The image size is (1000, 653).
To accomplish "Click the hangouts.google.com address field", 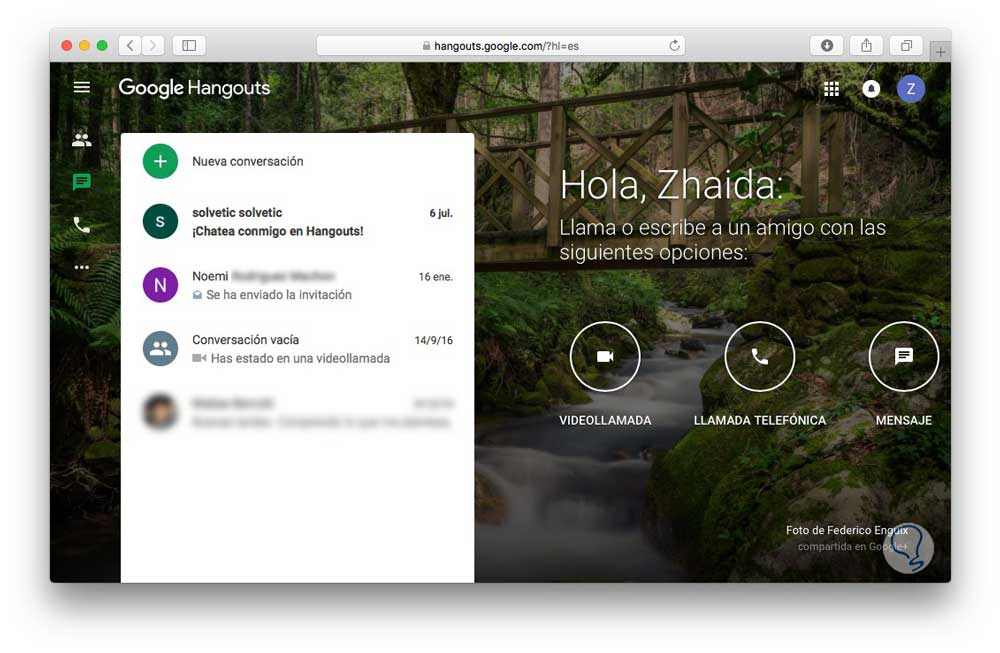I will tap(501, 45).
